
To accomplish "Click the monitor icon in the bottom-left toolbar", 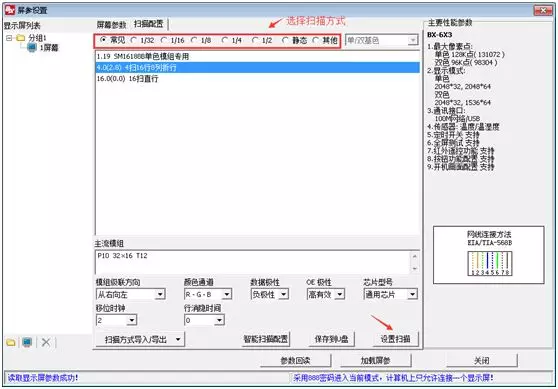I will [x=27, y=342].
